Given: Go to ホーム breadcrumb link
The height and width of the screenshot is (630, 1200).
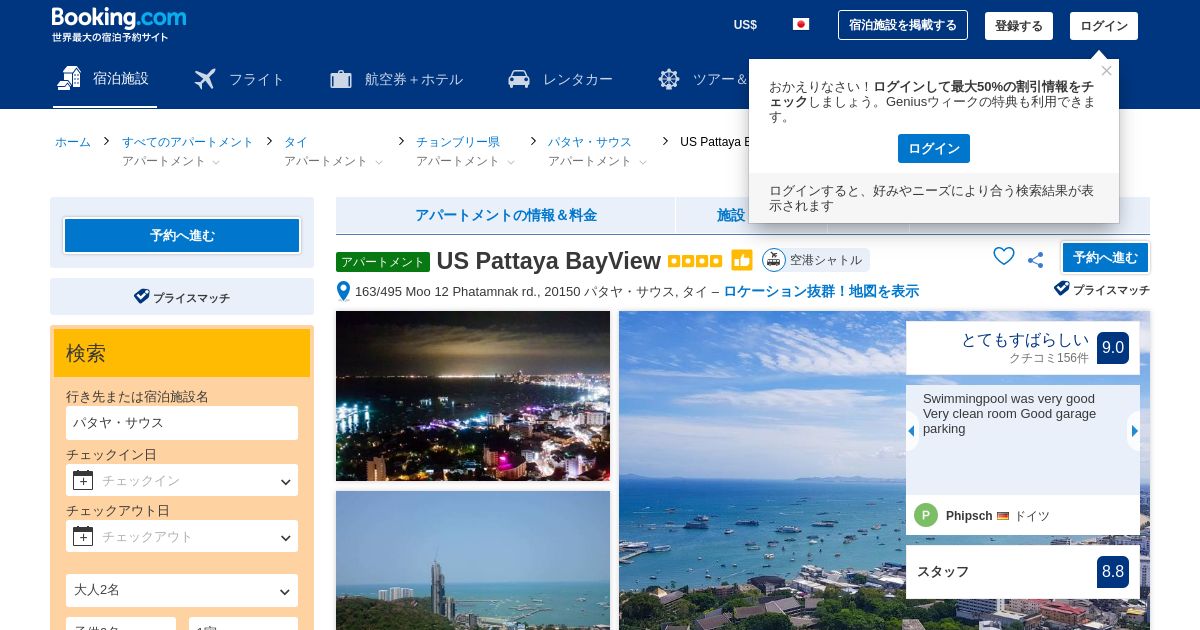Looking at the screenshot, I should click(73, 142).
